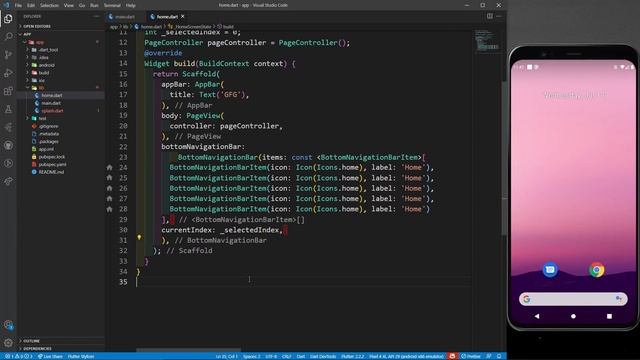Click the code minimap

tap(487, 41)
